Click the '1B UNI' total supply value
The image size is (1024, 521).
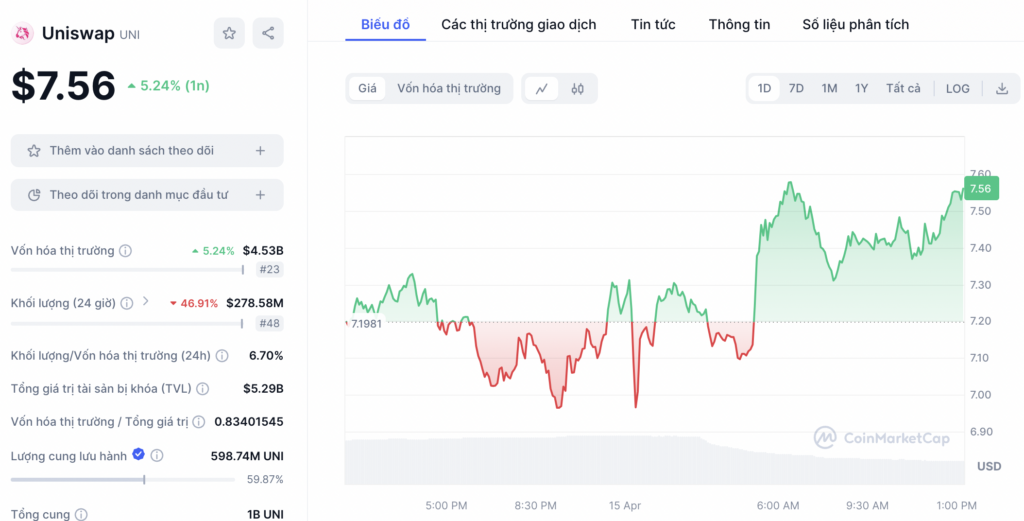(265, 514)
